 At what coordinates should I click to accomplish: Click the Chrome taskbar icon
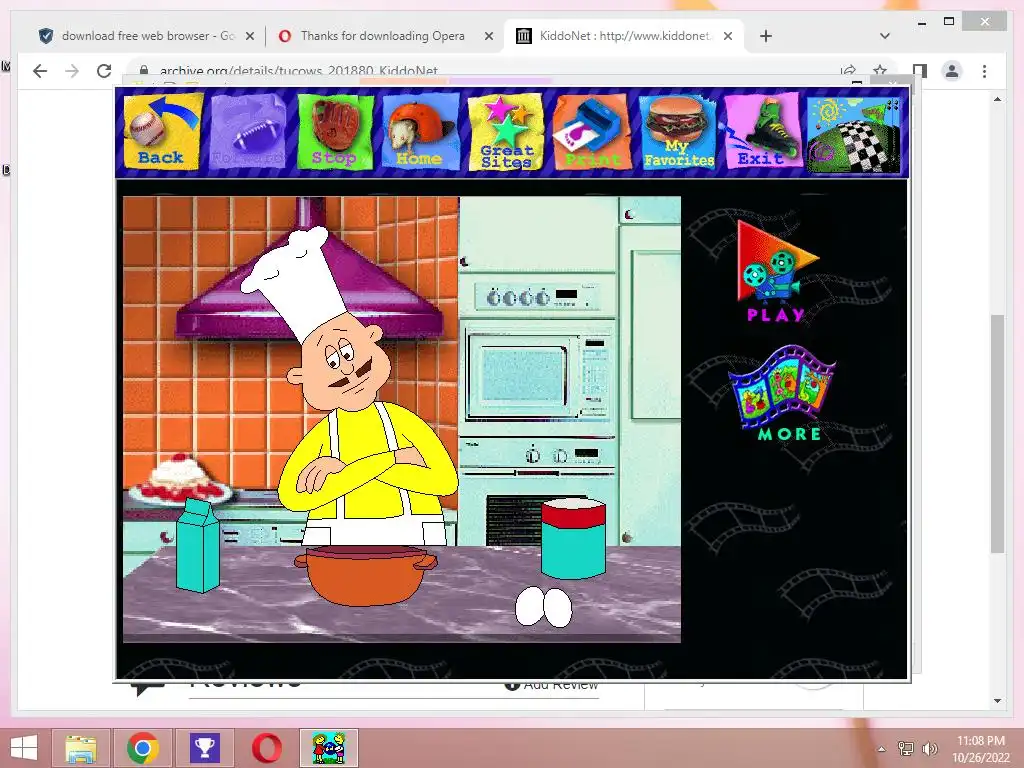143,748
